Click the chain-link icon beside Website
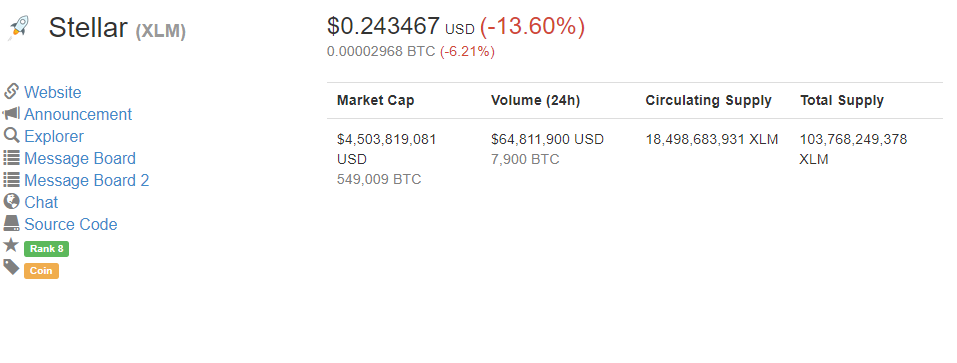This screenshot has height=363, width=957. pos(11,92)
